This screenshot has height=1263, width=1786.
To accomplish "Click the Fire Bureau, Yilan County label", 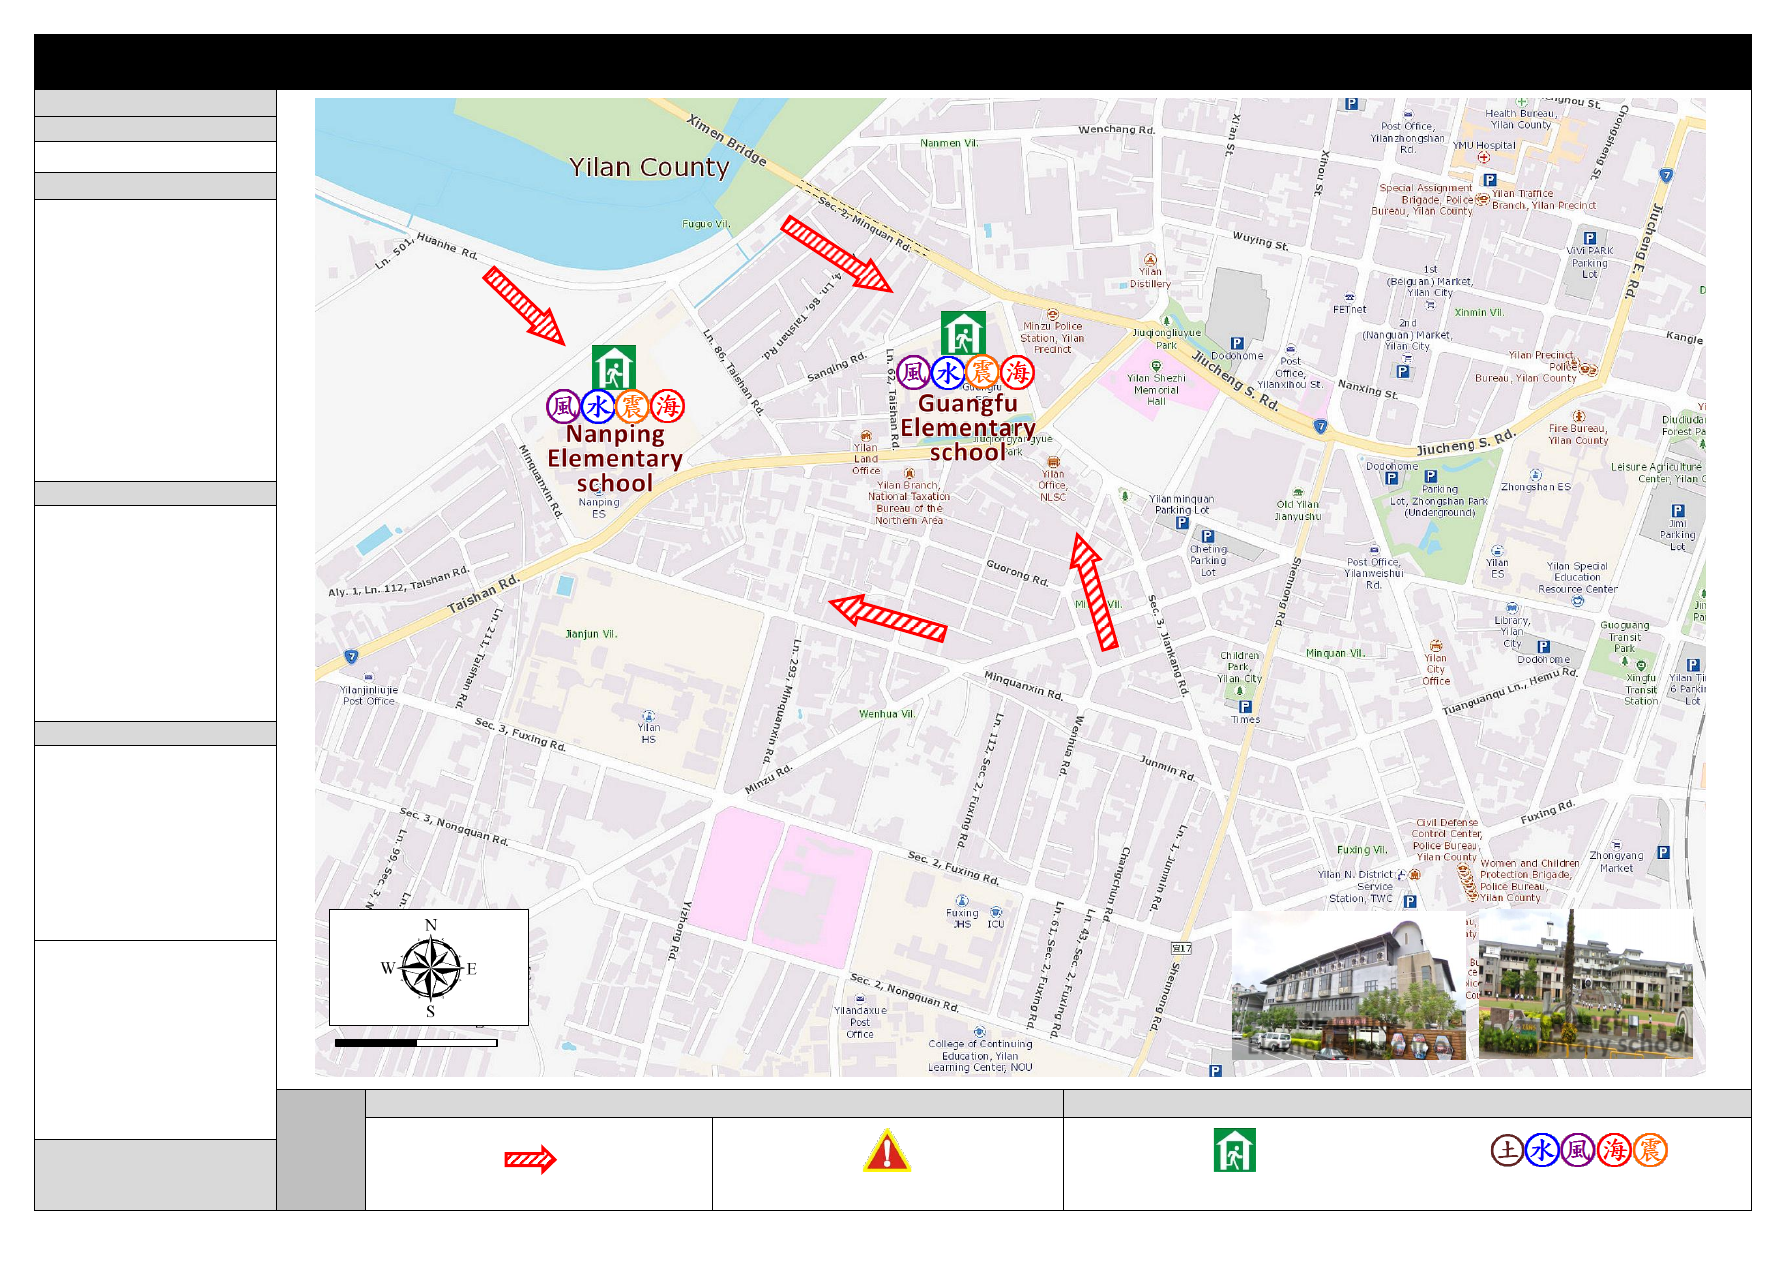I will pyautogui.click(x=1578, y=434).
